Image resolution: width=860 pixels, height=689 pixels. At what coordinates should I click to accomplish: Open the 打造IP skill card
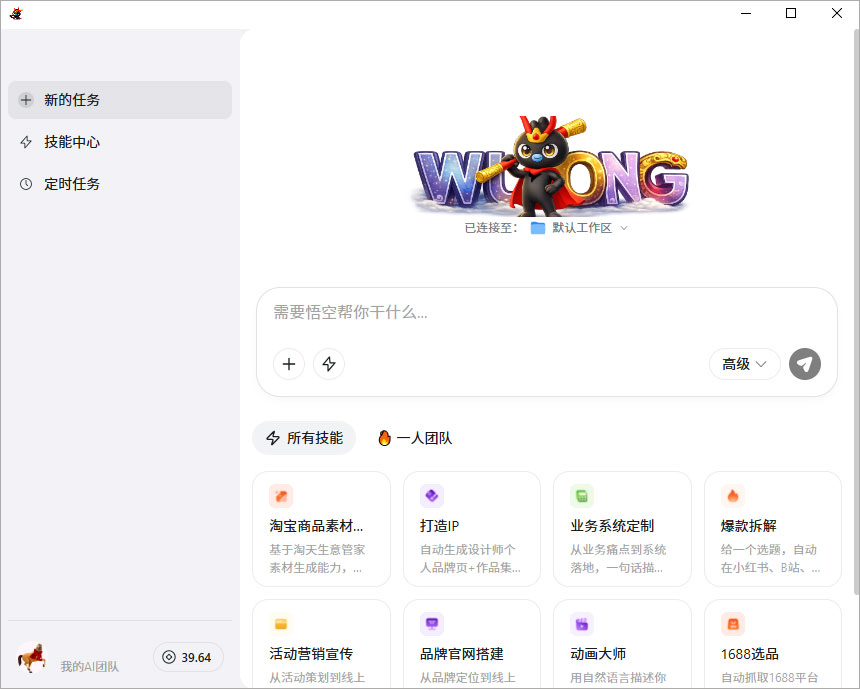(x=472, y=529)
